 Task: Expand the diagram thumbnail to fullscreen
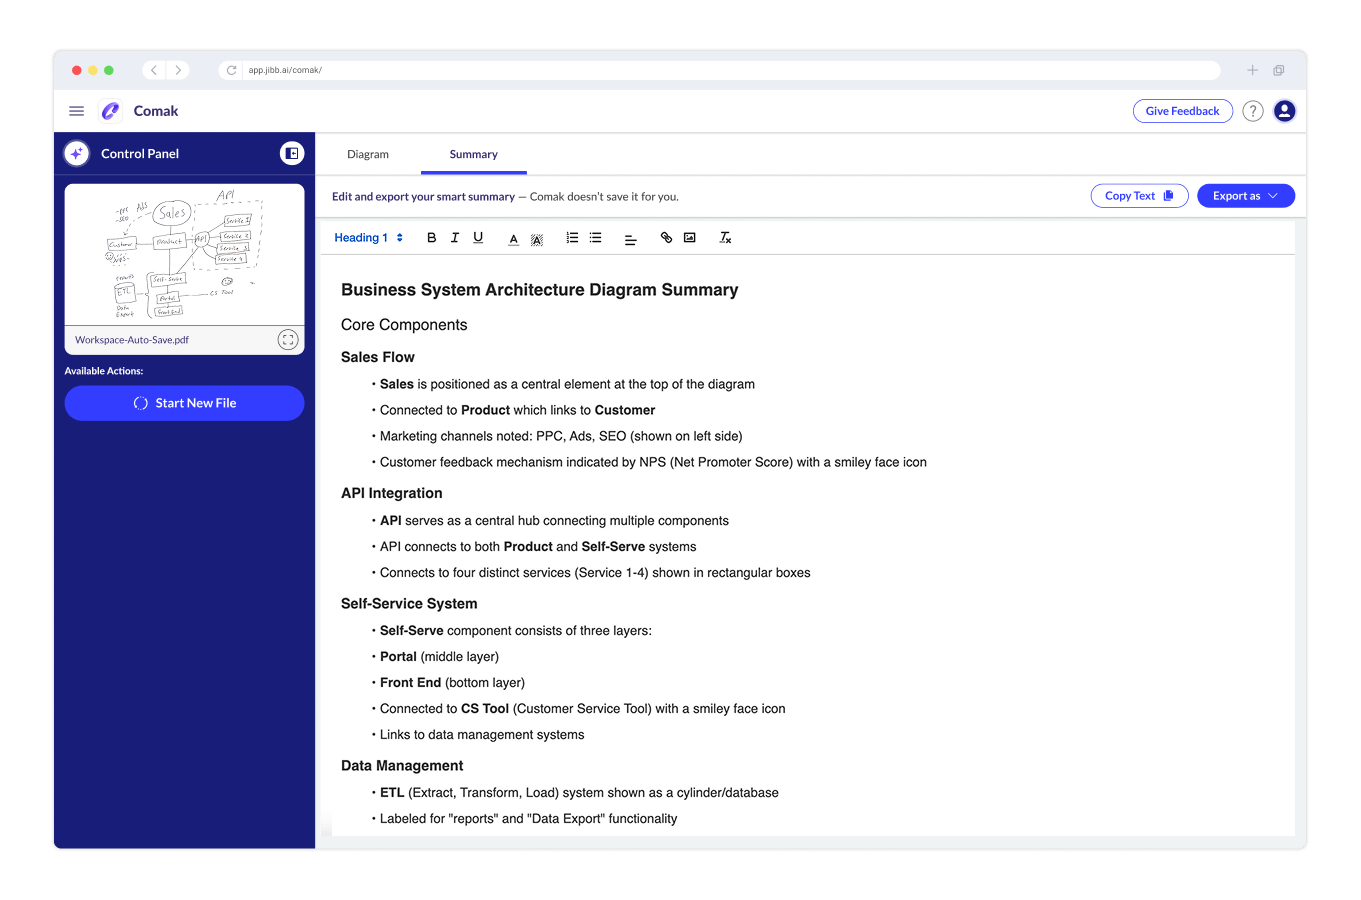[288, 340]
